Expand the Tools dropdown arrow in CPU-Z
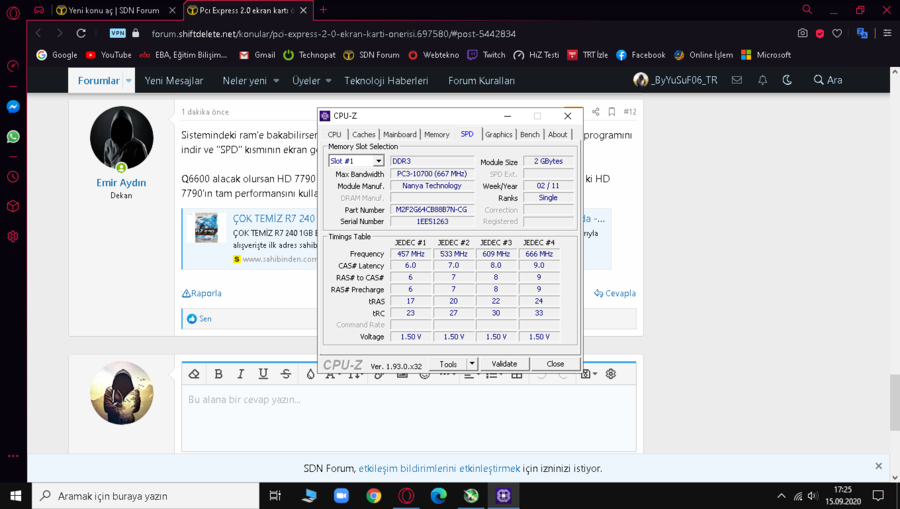Screen dimensions: 900x509 [472, 364]
